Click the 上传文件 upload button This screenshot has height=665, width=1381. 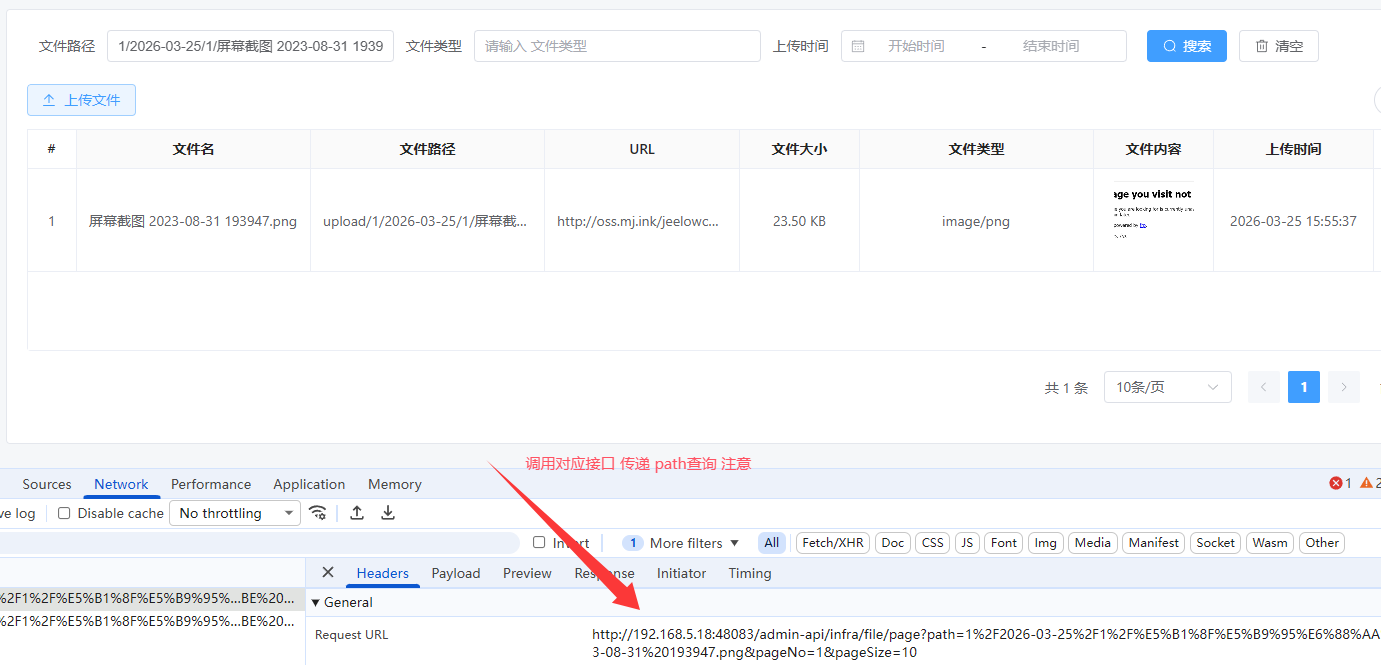81,100
